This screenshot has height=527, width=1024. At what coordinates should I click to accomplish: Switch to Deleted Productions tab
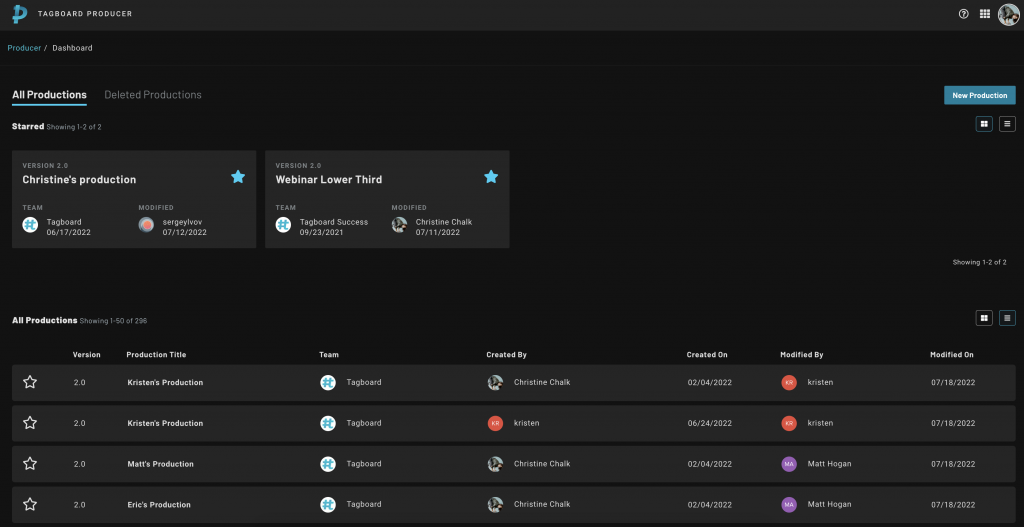[153, 95]
